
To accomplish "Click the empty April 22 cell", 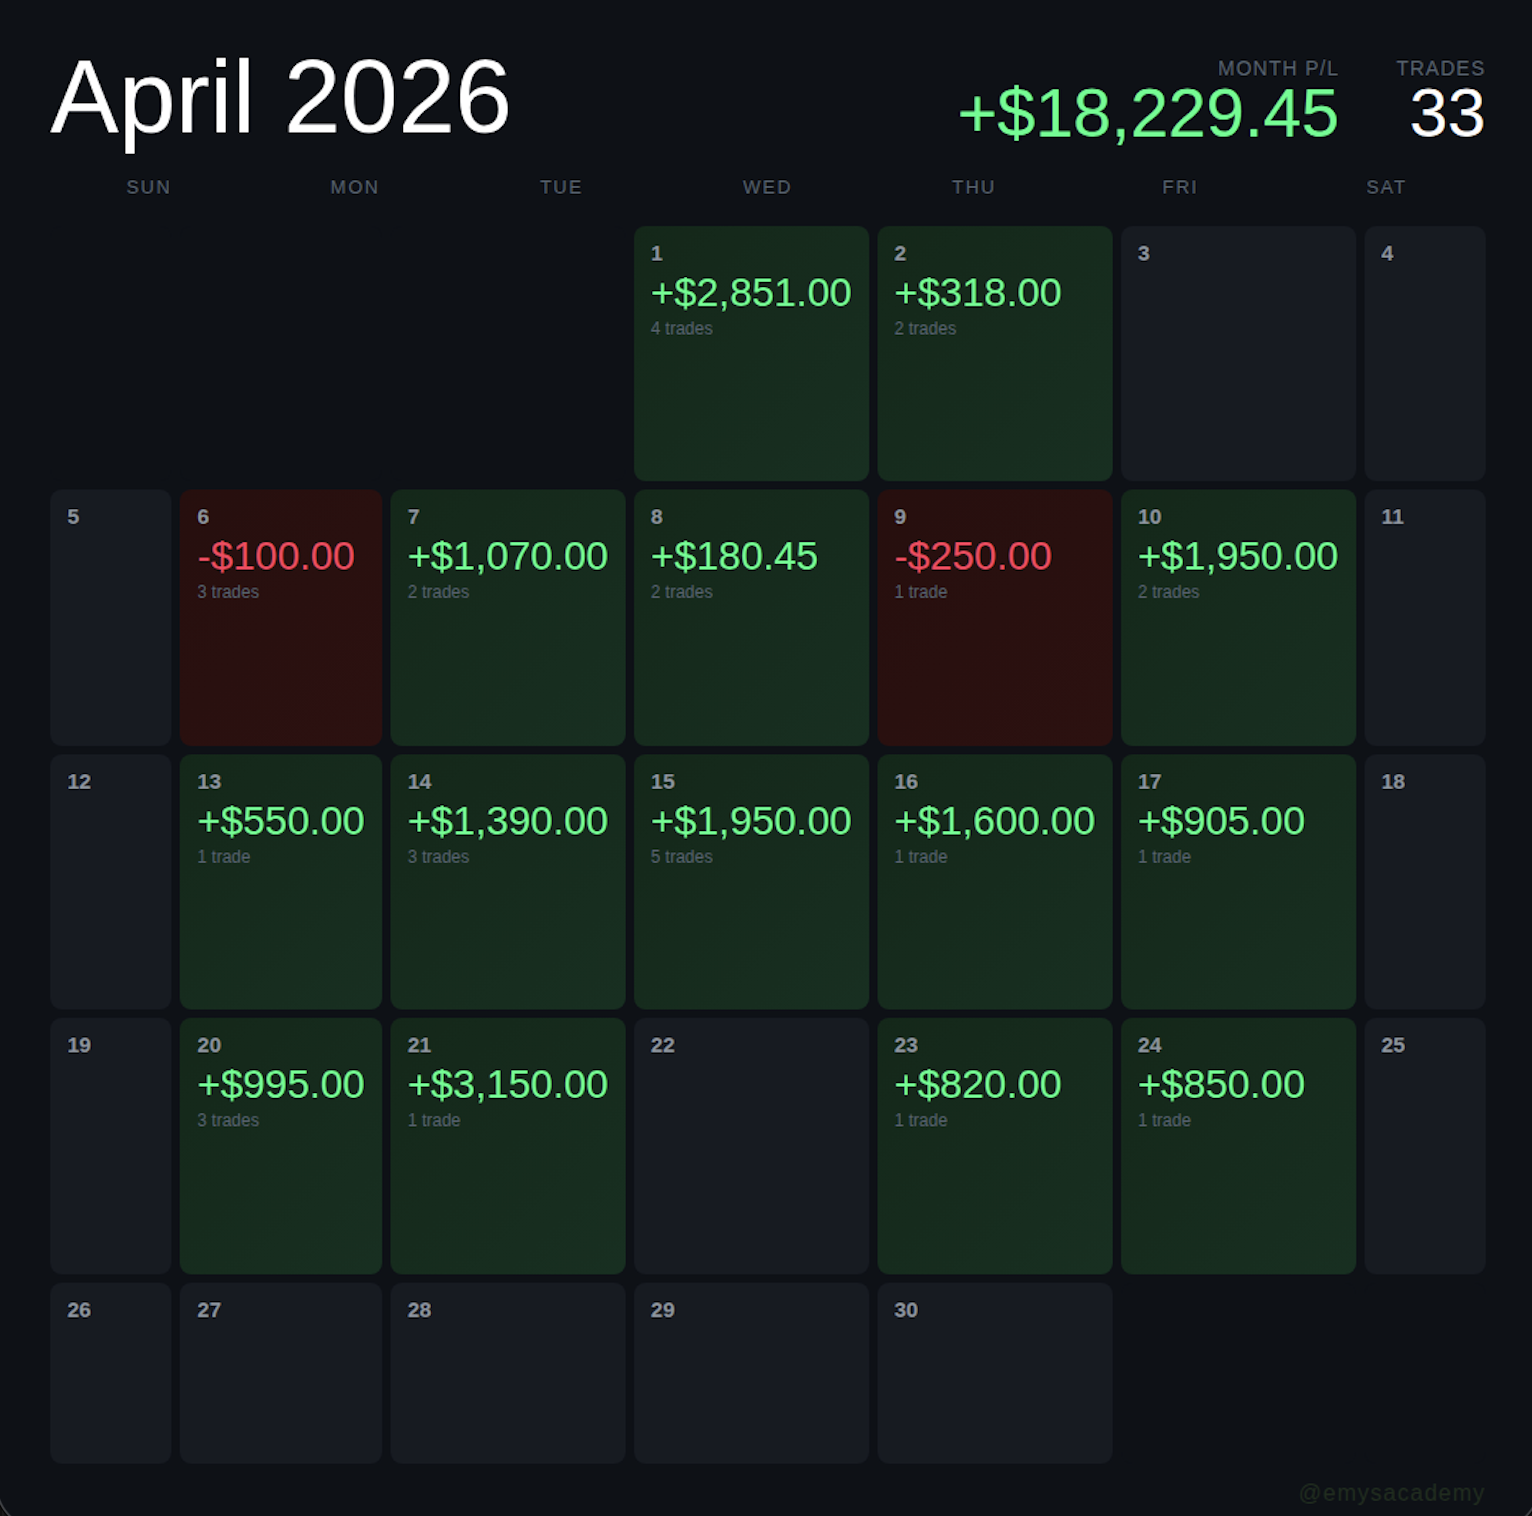I will pyautogui.click(x=751, y=1146).
